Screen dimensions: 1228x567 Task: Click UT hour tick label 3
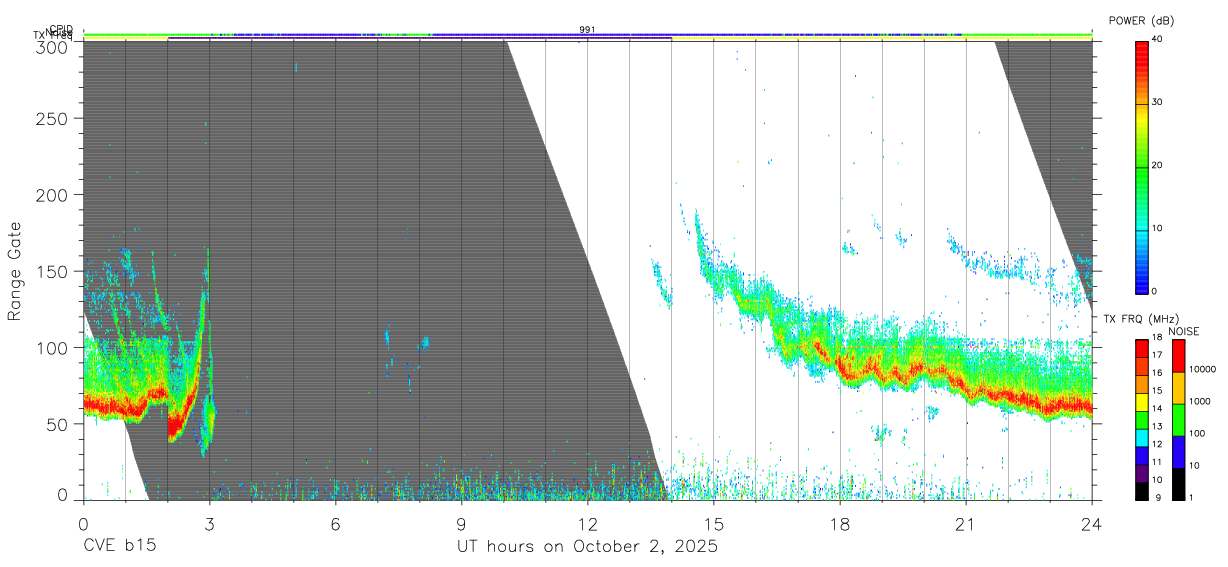(209, 524)
